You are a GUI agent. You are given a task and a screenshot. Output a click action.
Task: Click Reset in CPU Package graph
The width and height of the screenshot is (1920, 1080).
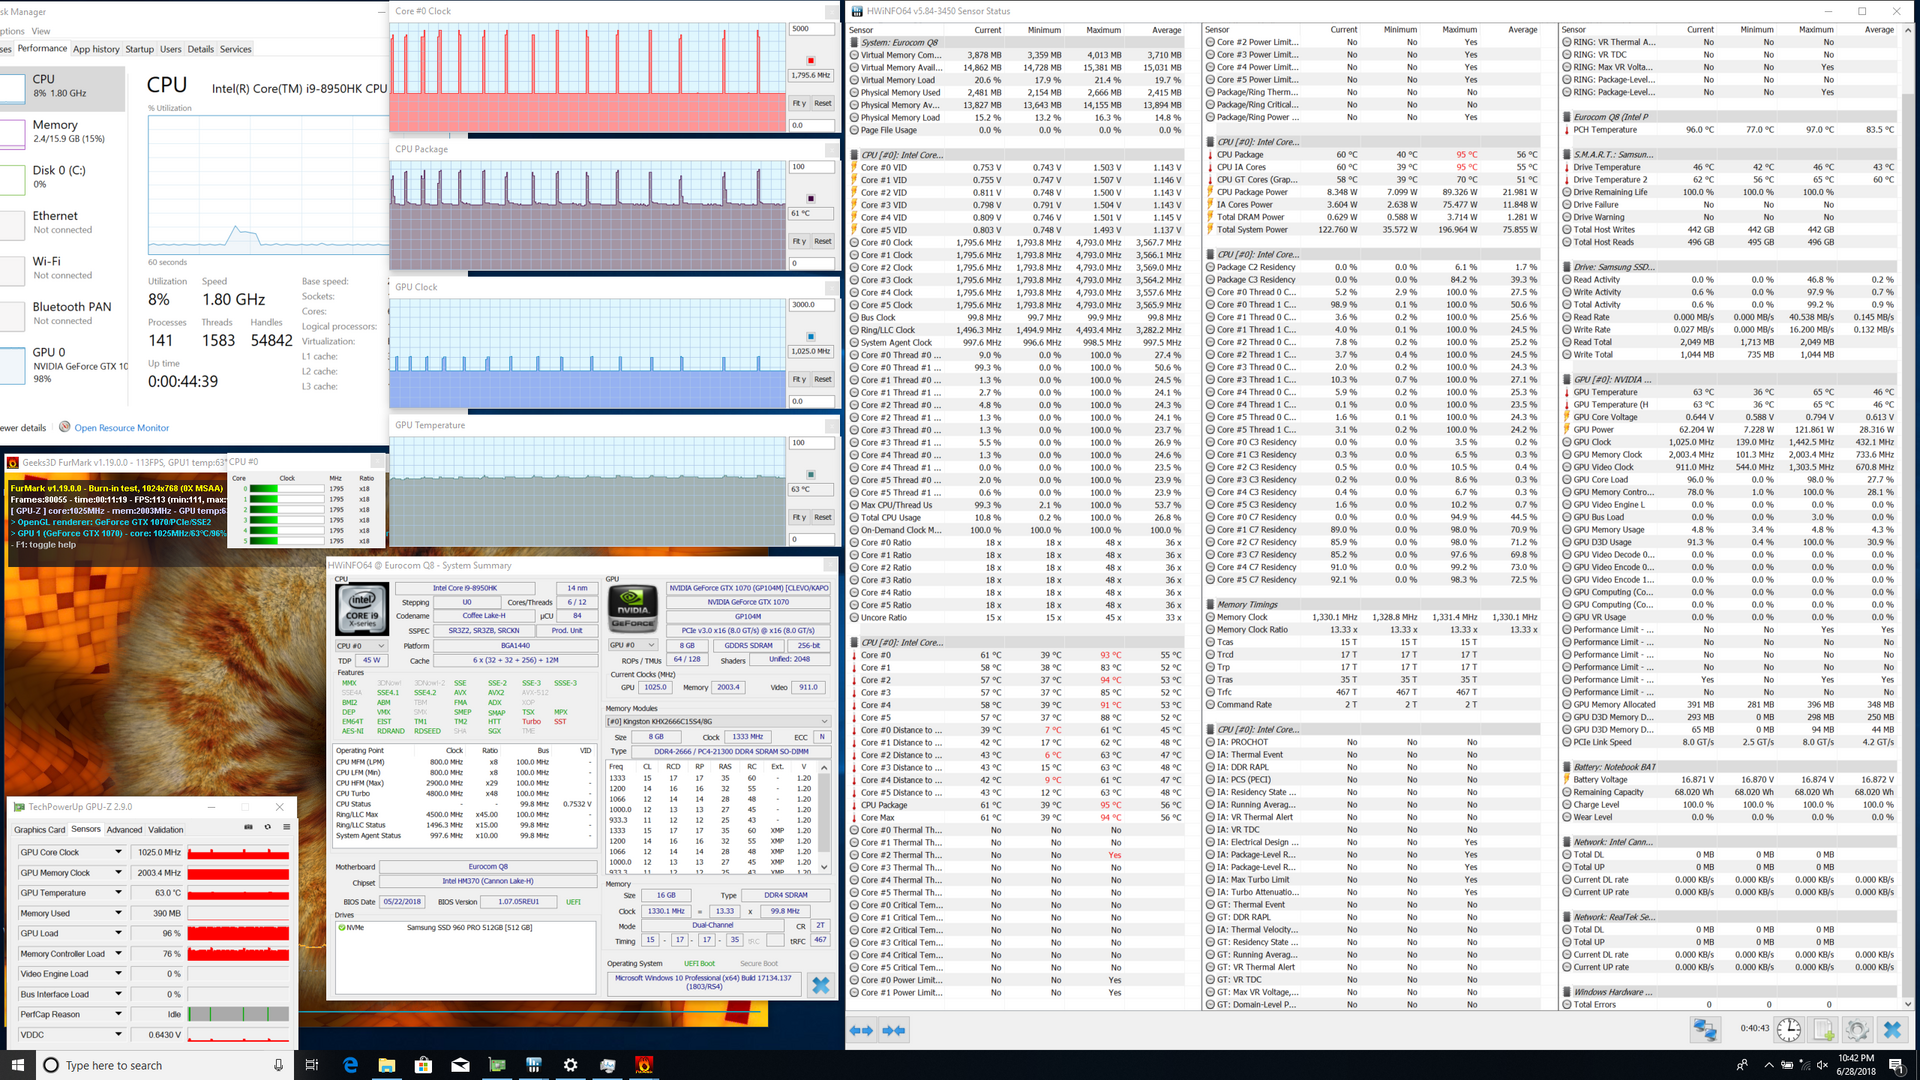point(822,241)
